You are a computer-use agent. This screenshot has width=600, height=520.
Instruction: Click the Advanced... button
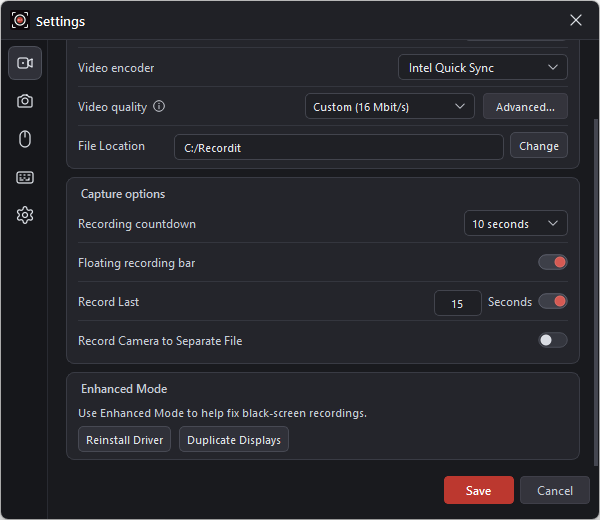coord(525,106)
